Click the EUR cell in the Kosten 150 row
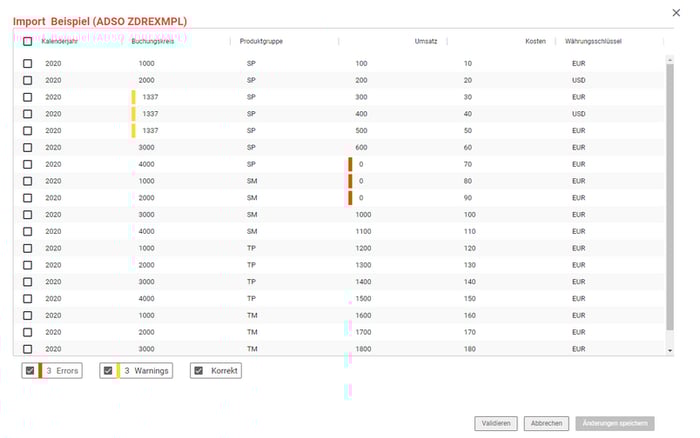Image resolution: width=700 pixels, height=438 pixels. 579,299
